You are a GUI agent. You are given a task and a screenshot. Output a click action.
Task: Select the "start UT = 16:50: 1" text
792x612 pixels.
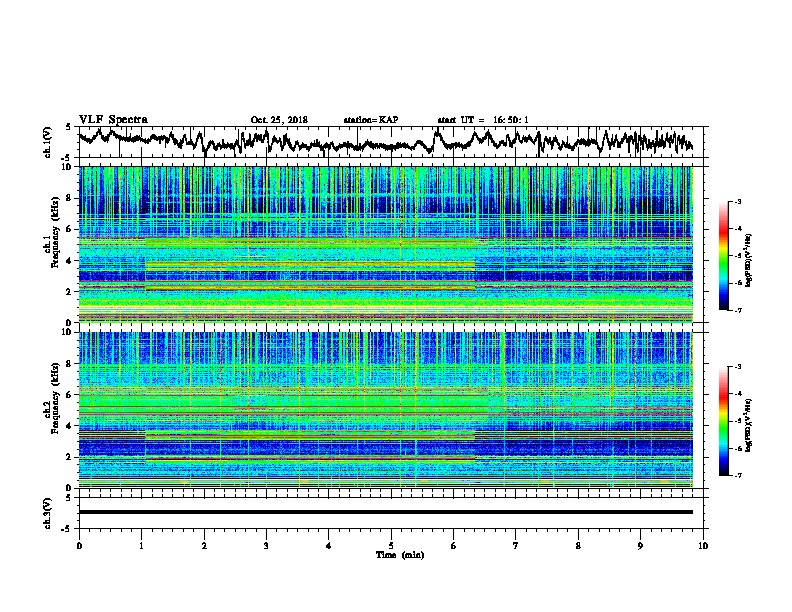tap(483, 120)
